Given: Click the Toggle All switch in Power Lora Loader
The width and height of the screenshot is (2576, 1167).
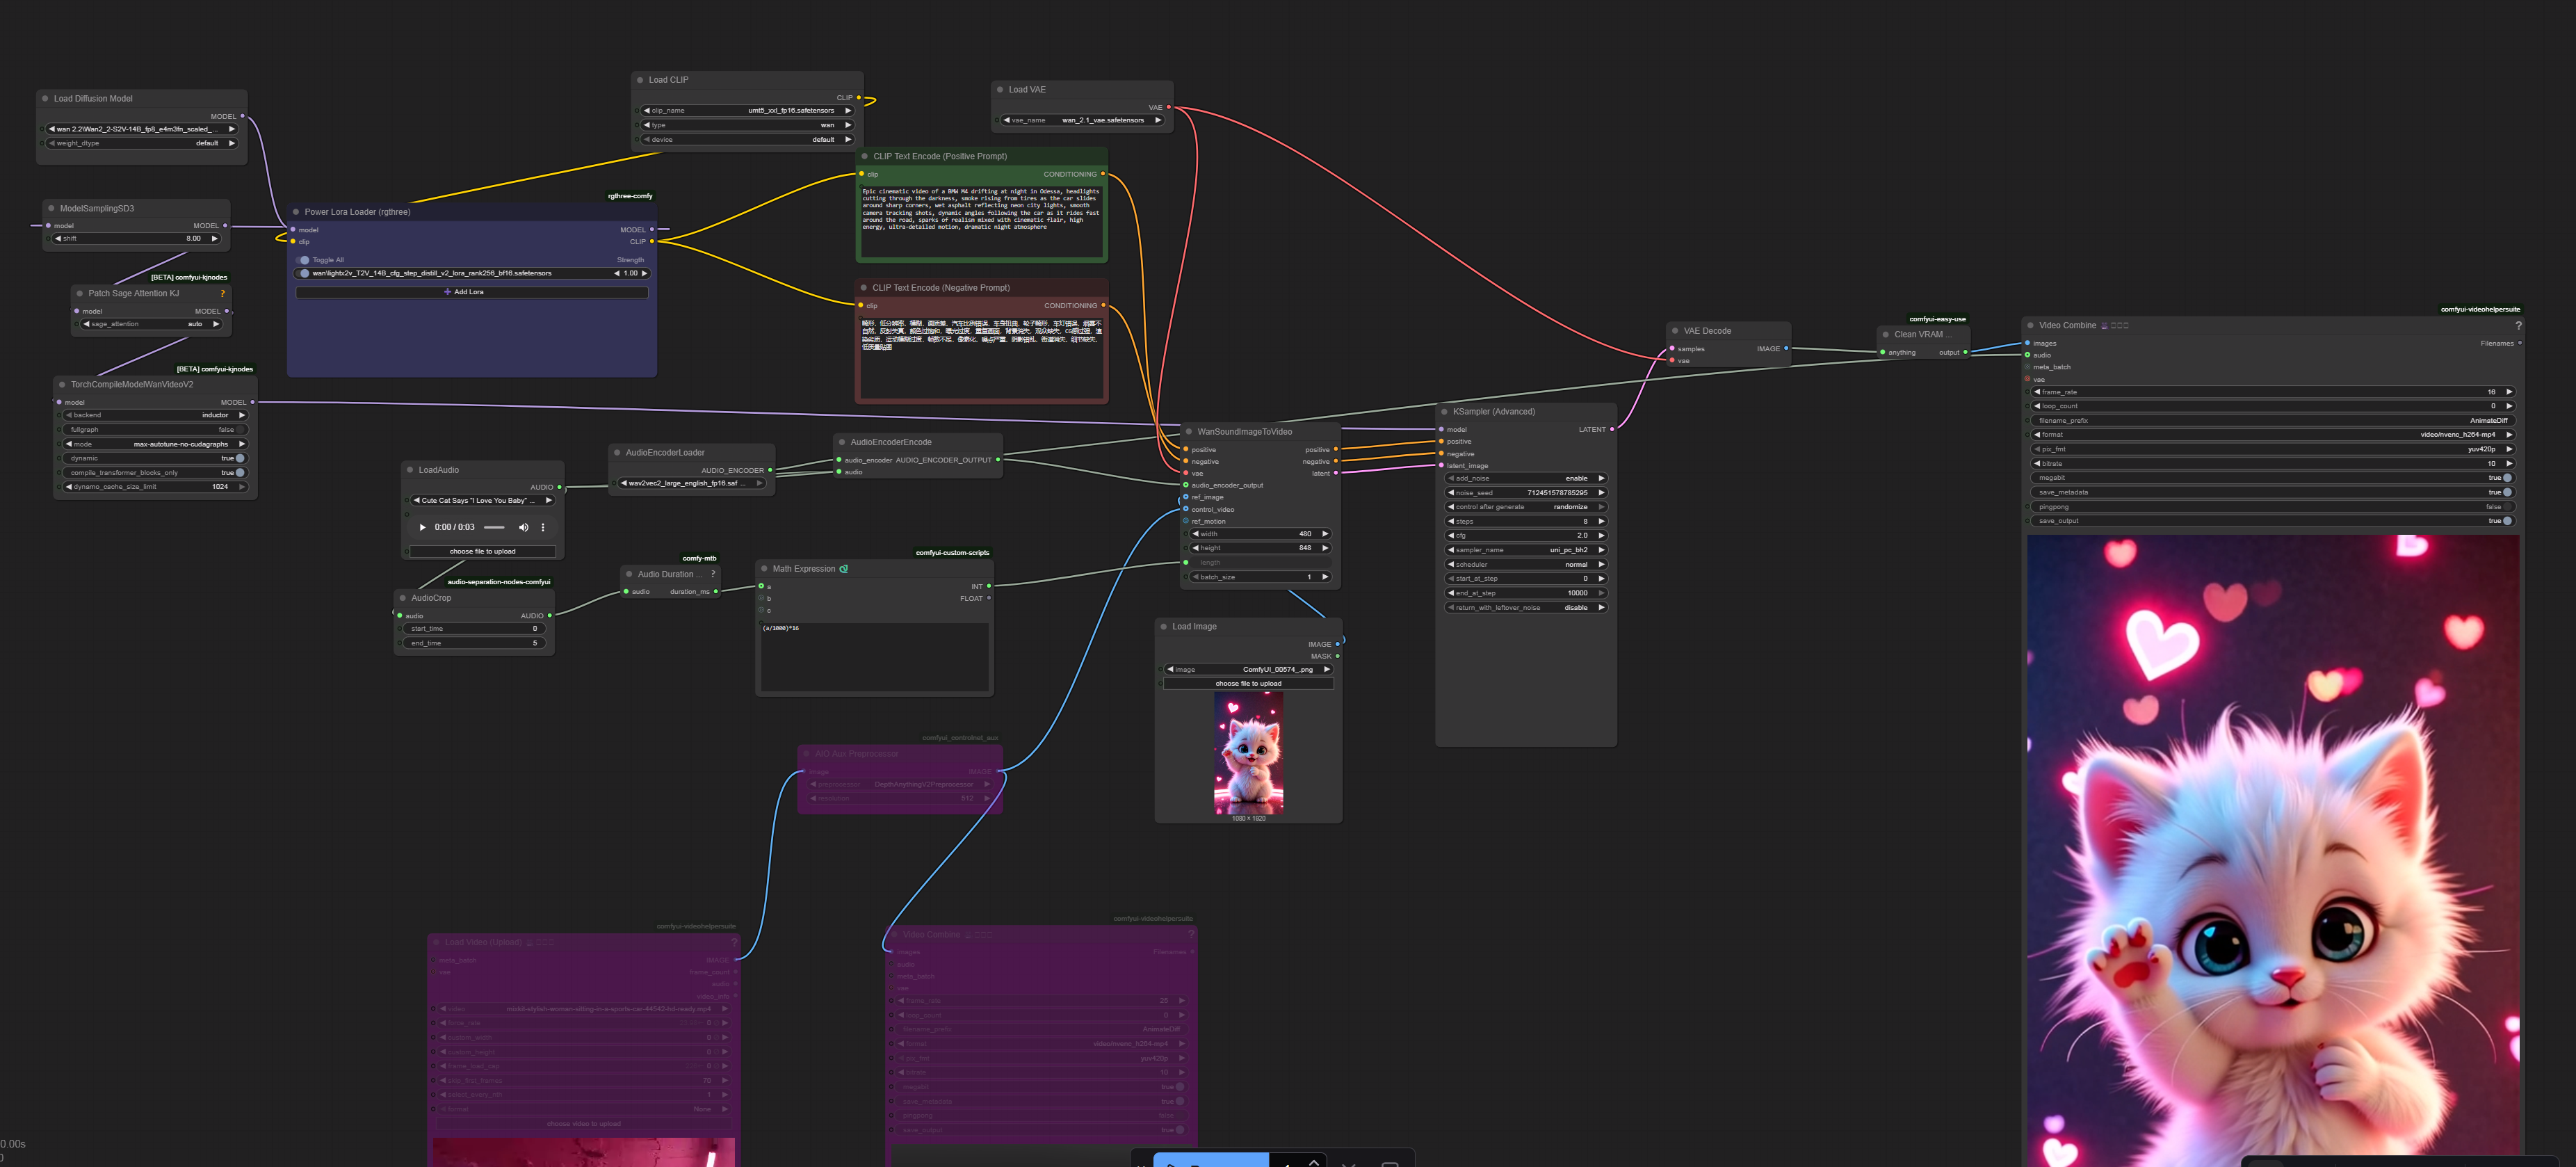Looking at the screenshot, I should point(303,260).
